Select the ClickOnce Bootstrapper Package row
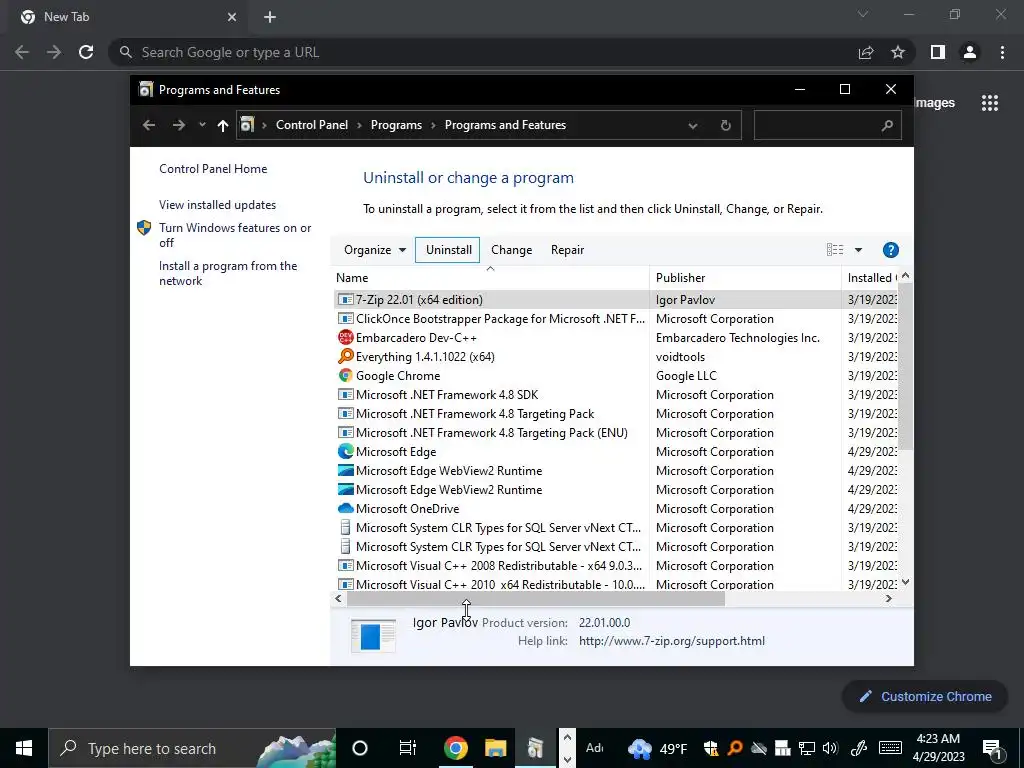 [615, 319]
